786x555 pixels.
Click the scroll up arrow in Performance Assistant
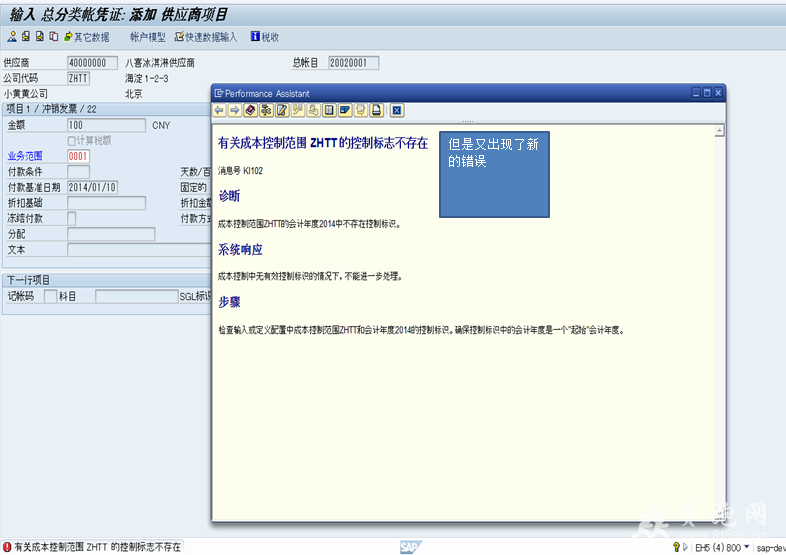click(719, 131)
